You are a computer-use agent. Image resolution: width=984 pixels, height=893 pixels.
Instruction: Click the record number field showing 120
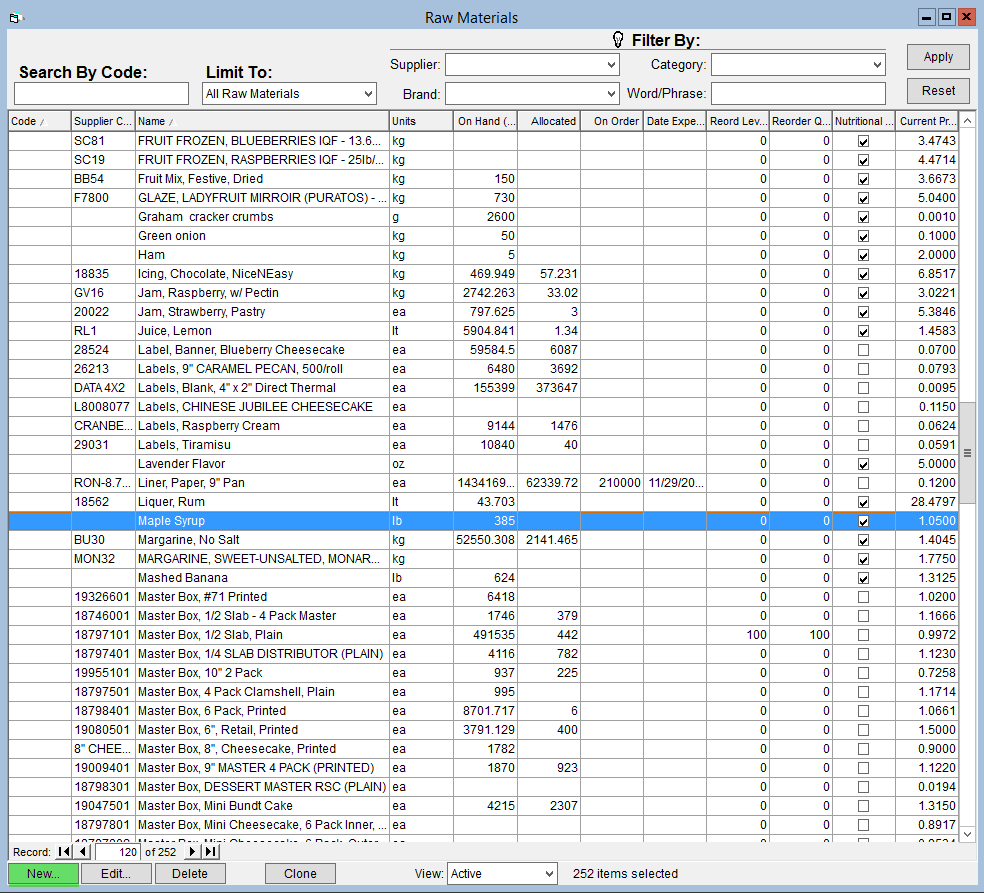point(117,852)
